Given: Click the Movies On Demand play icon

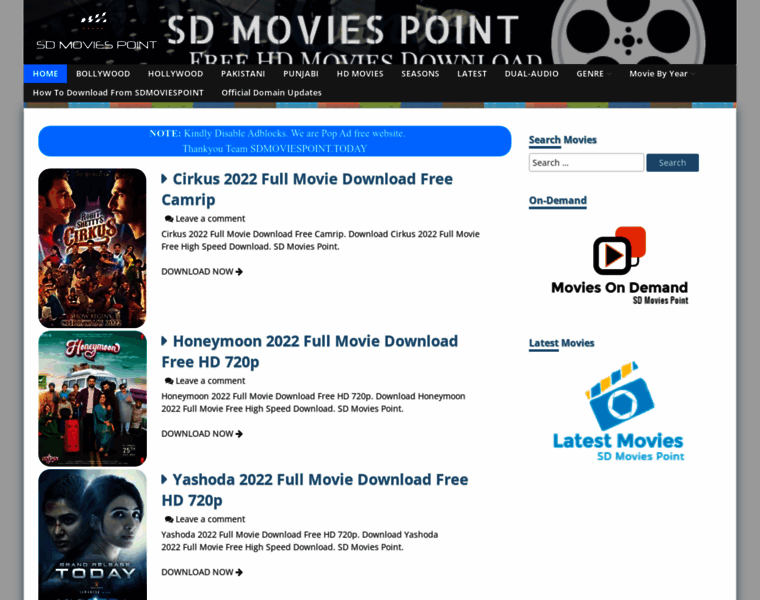Looking at the screenshot, I should pyautogui.click(x=619, y=251).
